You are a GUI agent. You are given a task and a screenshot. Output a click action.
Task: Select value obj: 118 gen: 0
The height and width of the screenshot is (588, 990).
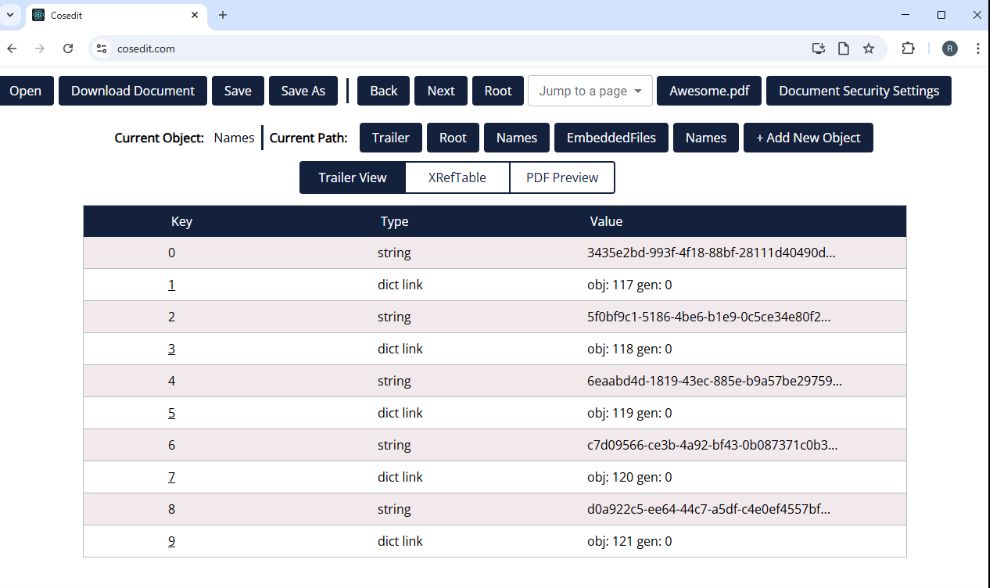click(x=629, y=349)
